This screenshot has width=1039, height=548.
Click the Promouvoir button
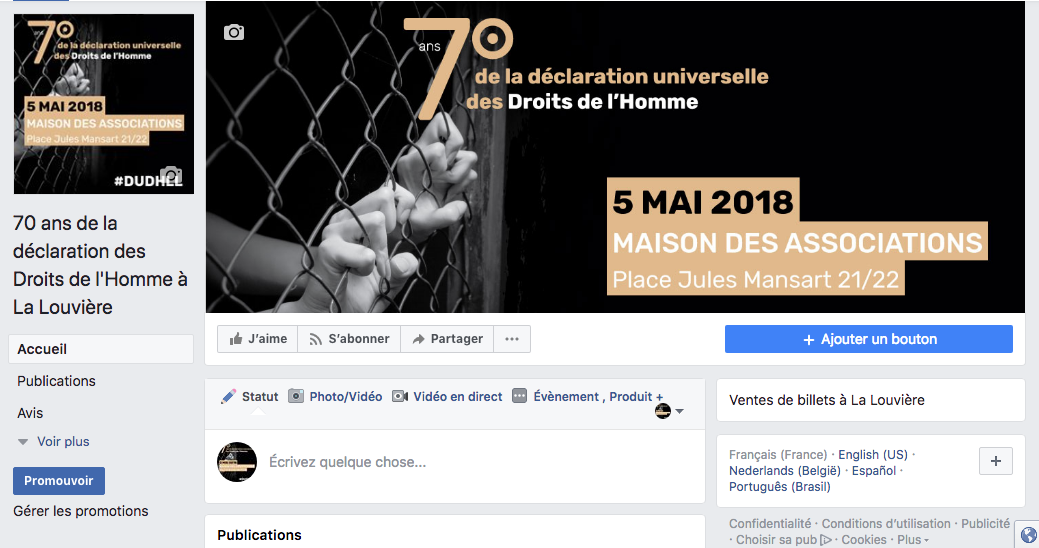click(x=59, y=480)
